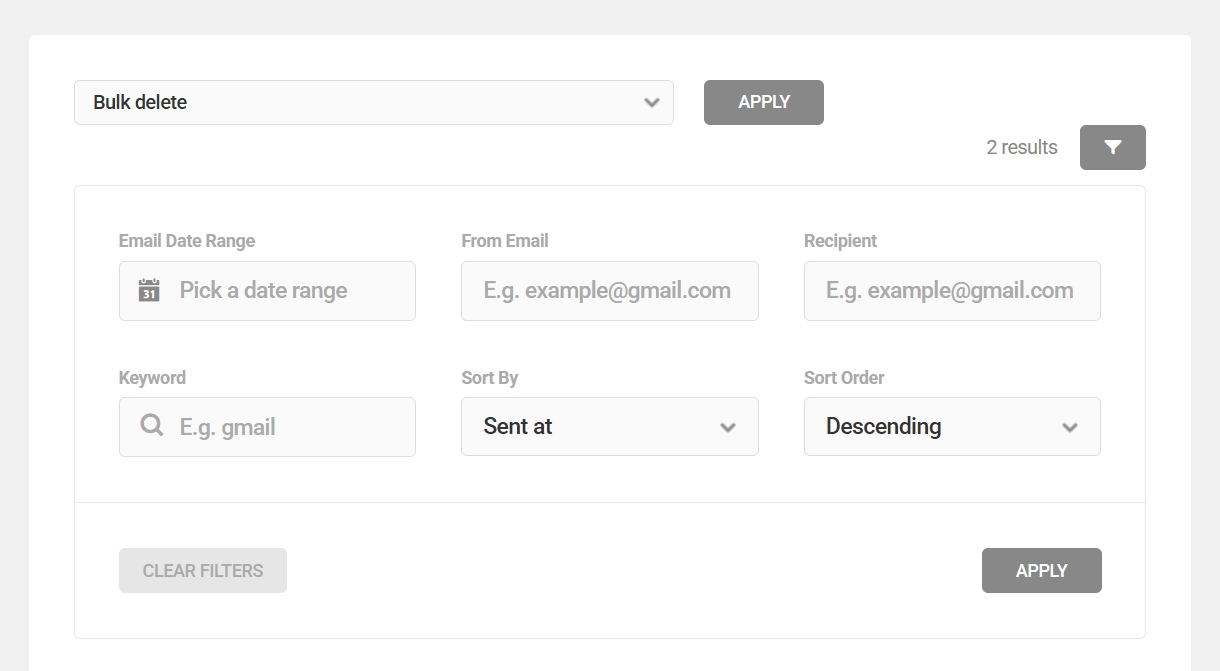
Task: Click the chevron on Sort Order selector
Action: [x=1069, y=426]
